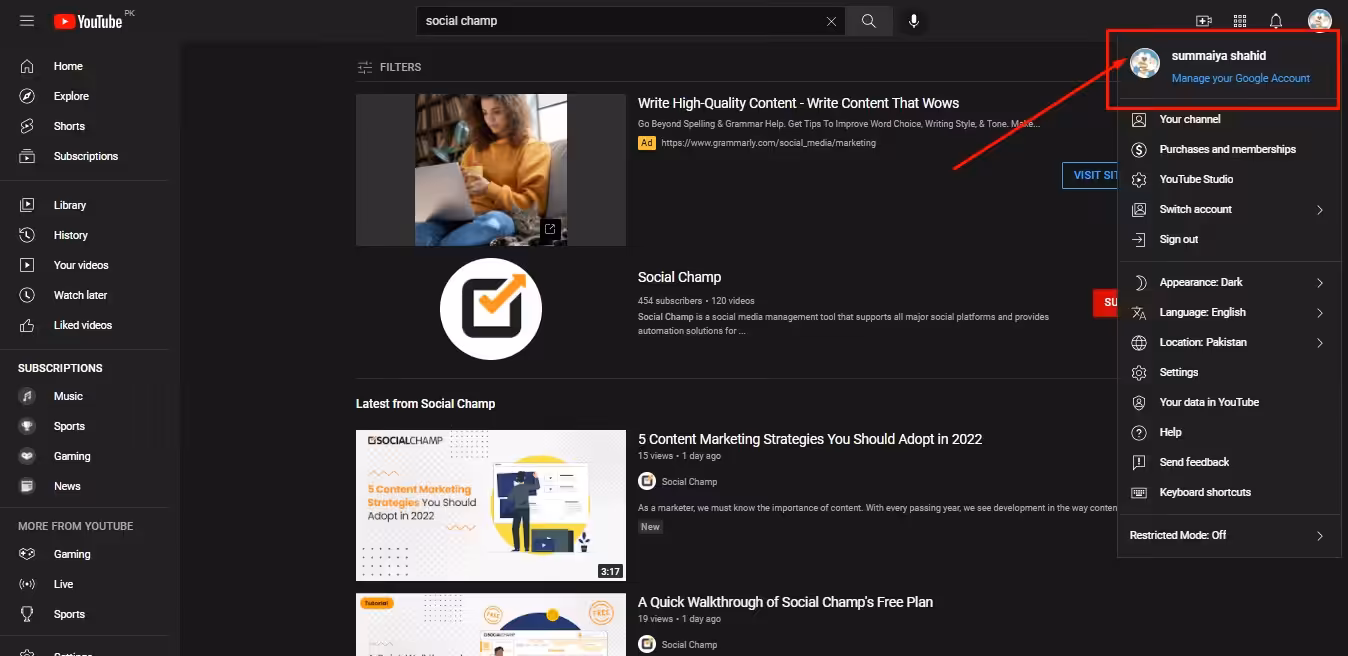Expand the Switch account submenu

point(1229,209)
